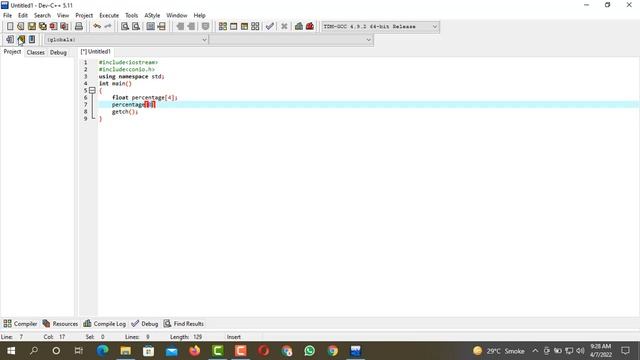Click the code line 'float percentage[4];'
This screenshot has width=640, height=360.
pyautogui.click(x=145, y=98)
